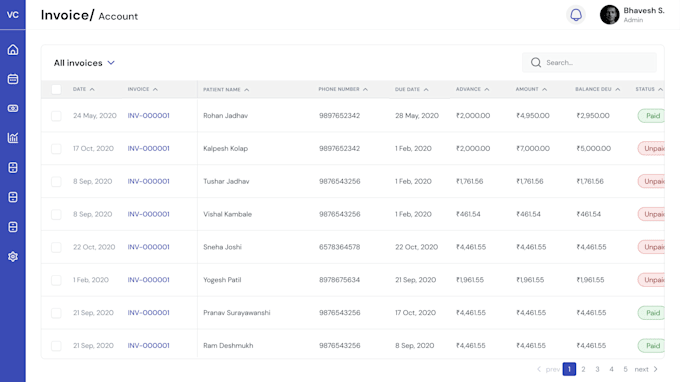Open Pranav Surayawanshi's INV-000001 link

pos(148,313)
